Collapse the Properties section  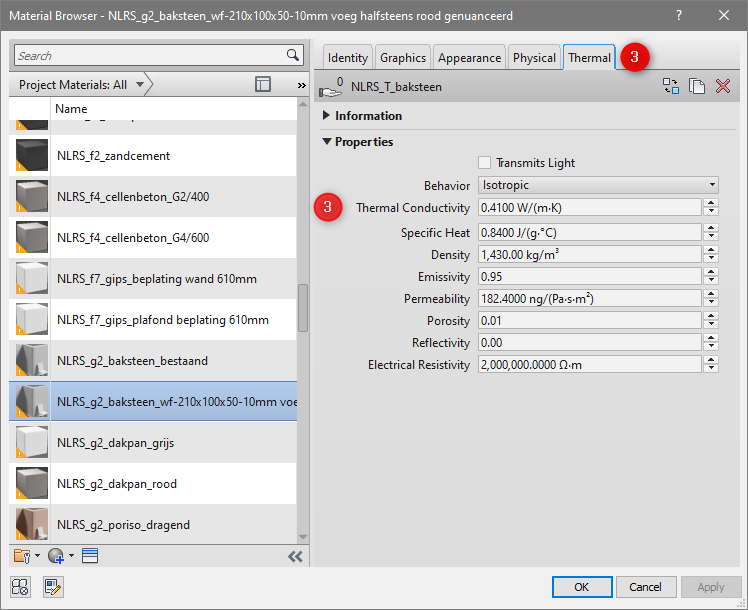click(327, 142)
